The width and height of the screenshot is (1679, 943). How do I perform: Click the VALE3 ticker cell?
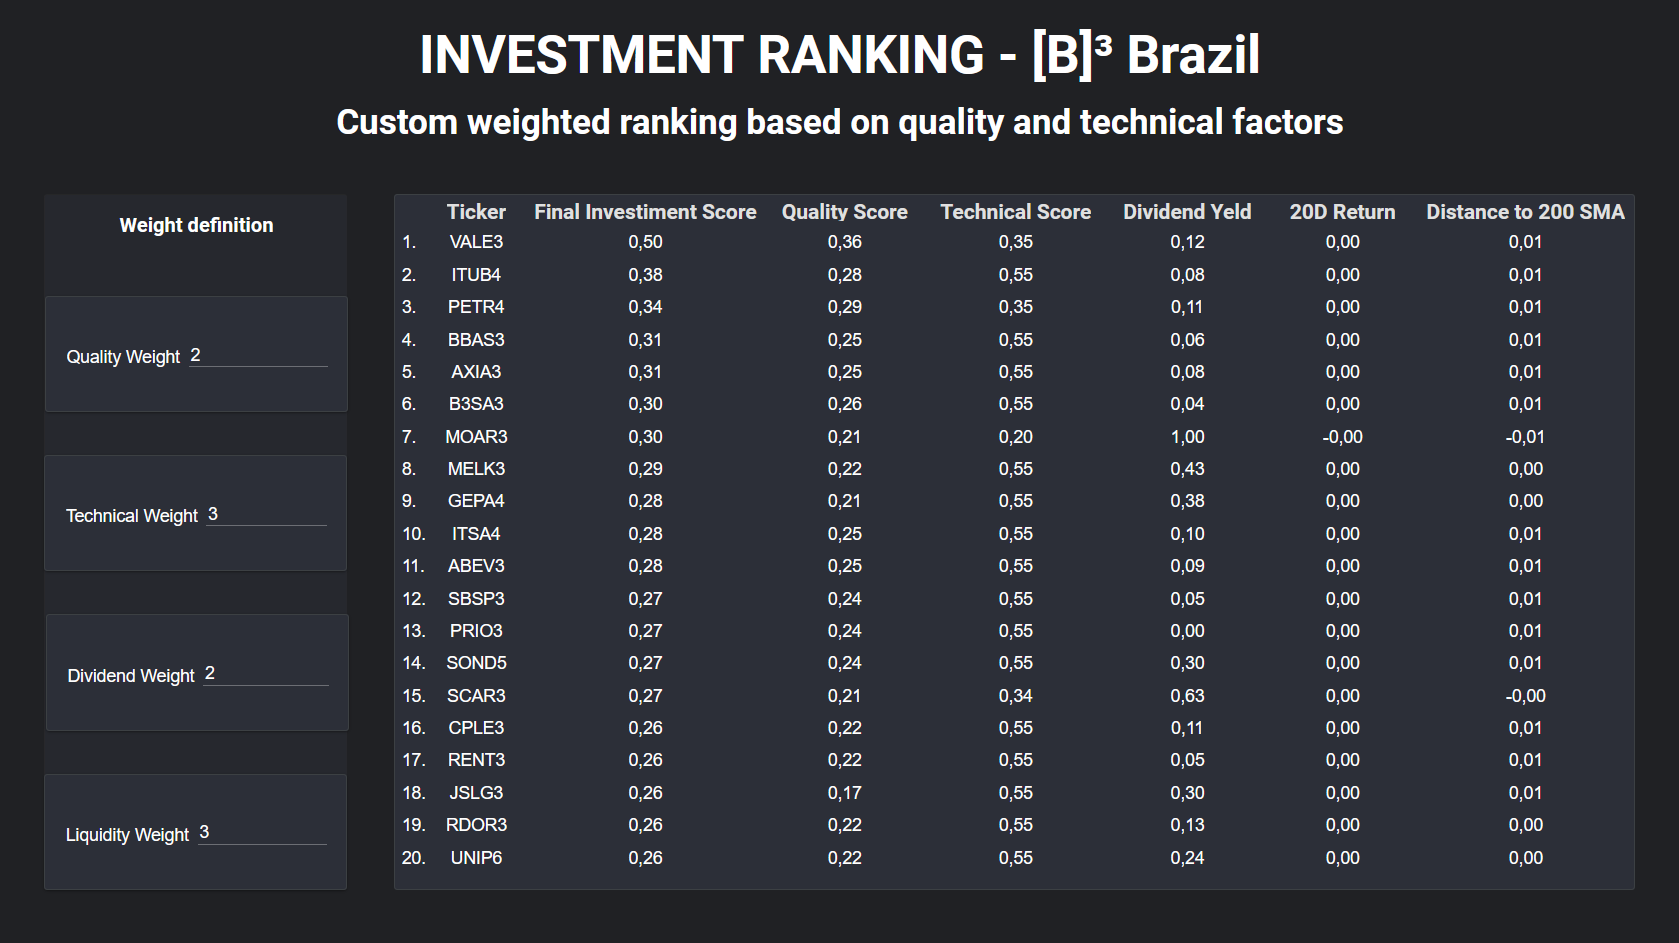click(x=476, y=242)
